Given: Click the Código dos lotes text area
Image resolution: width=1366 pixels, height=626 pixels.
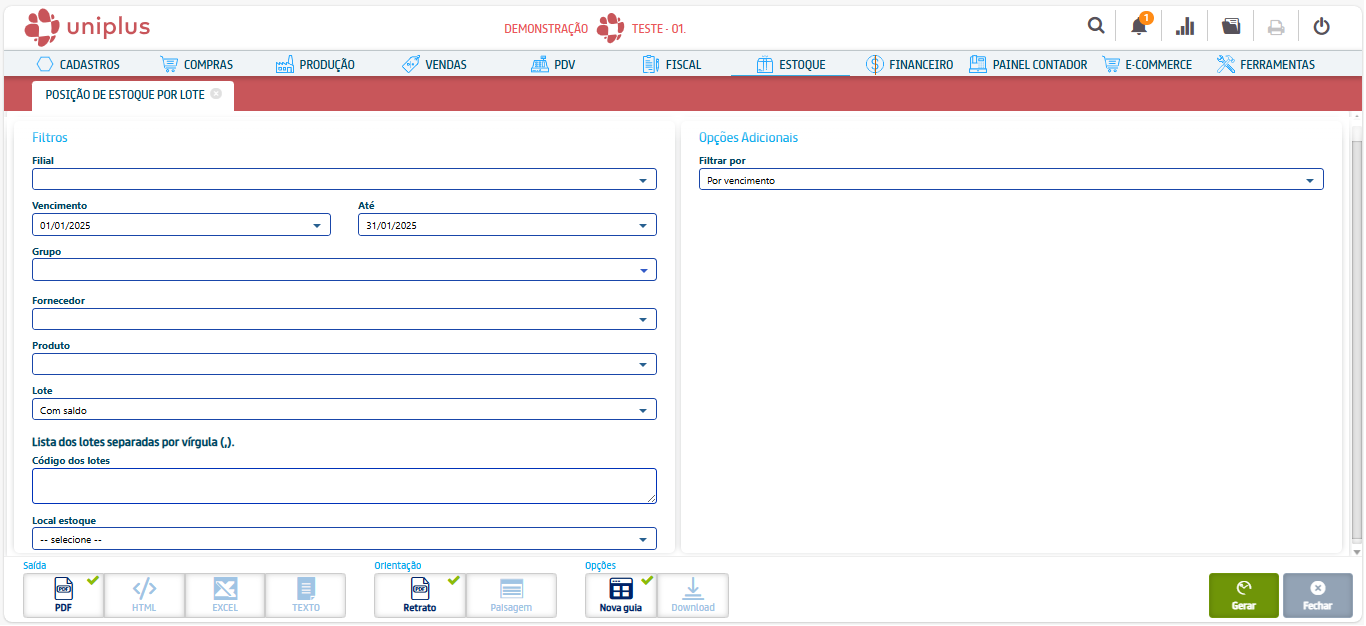Looking at the screenshot, I should pyautogui.click(x=344, y=486).
